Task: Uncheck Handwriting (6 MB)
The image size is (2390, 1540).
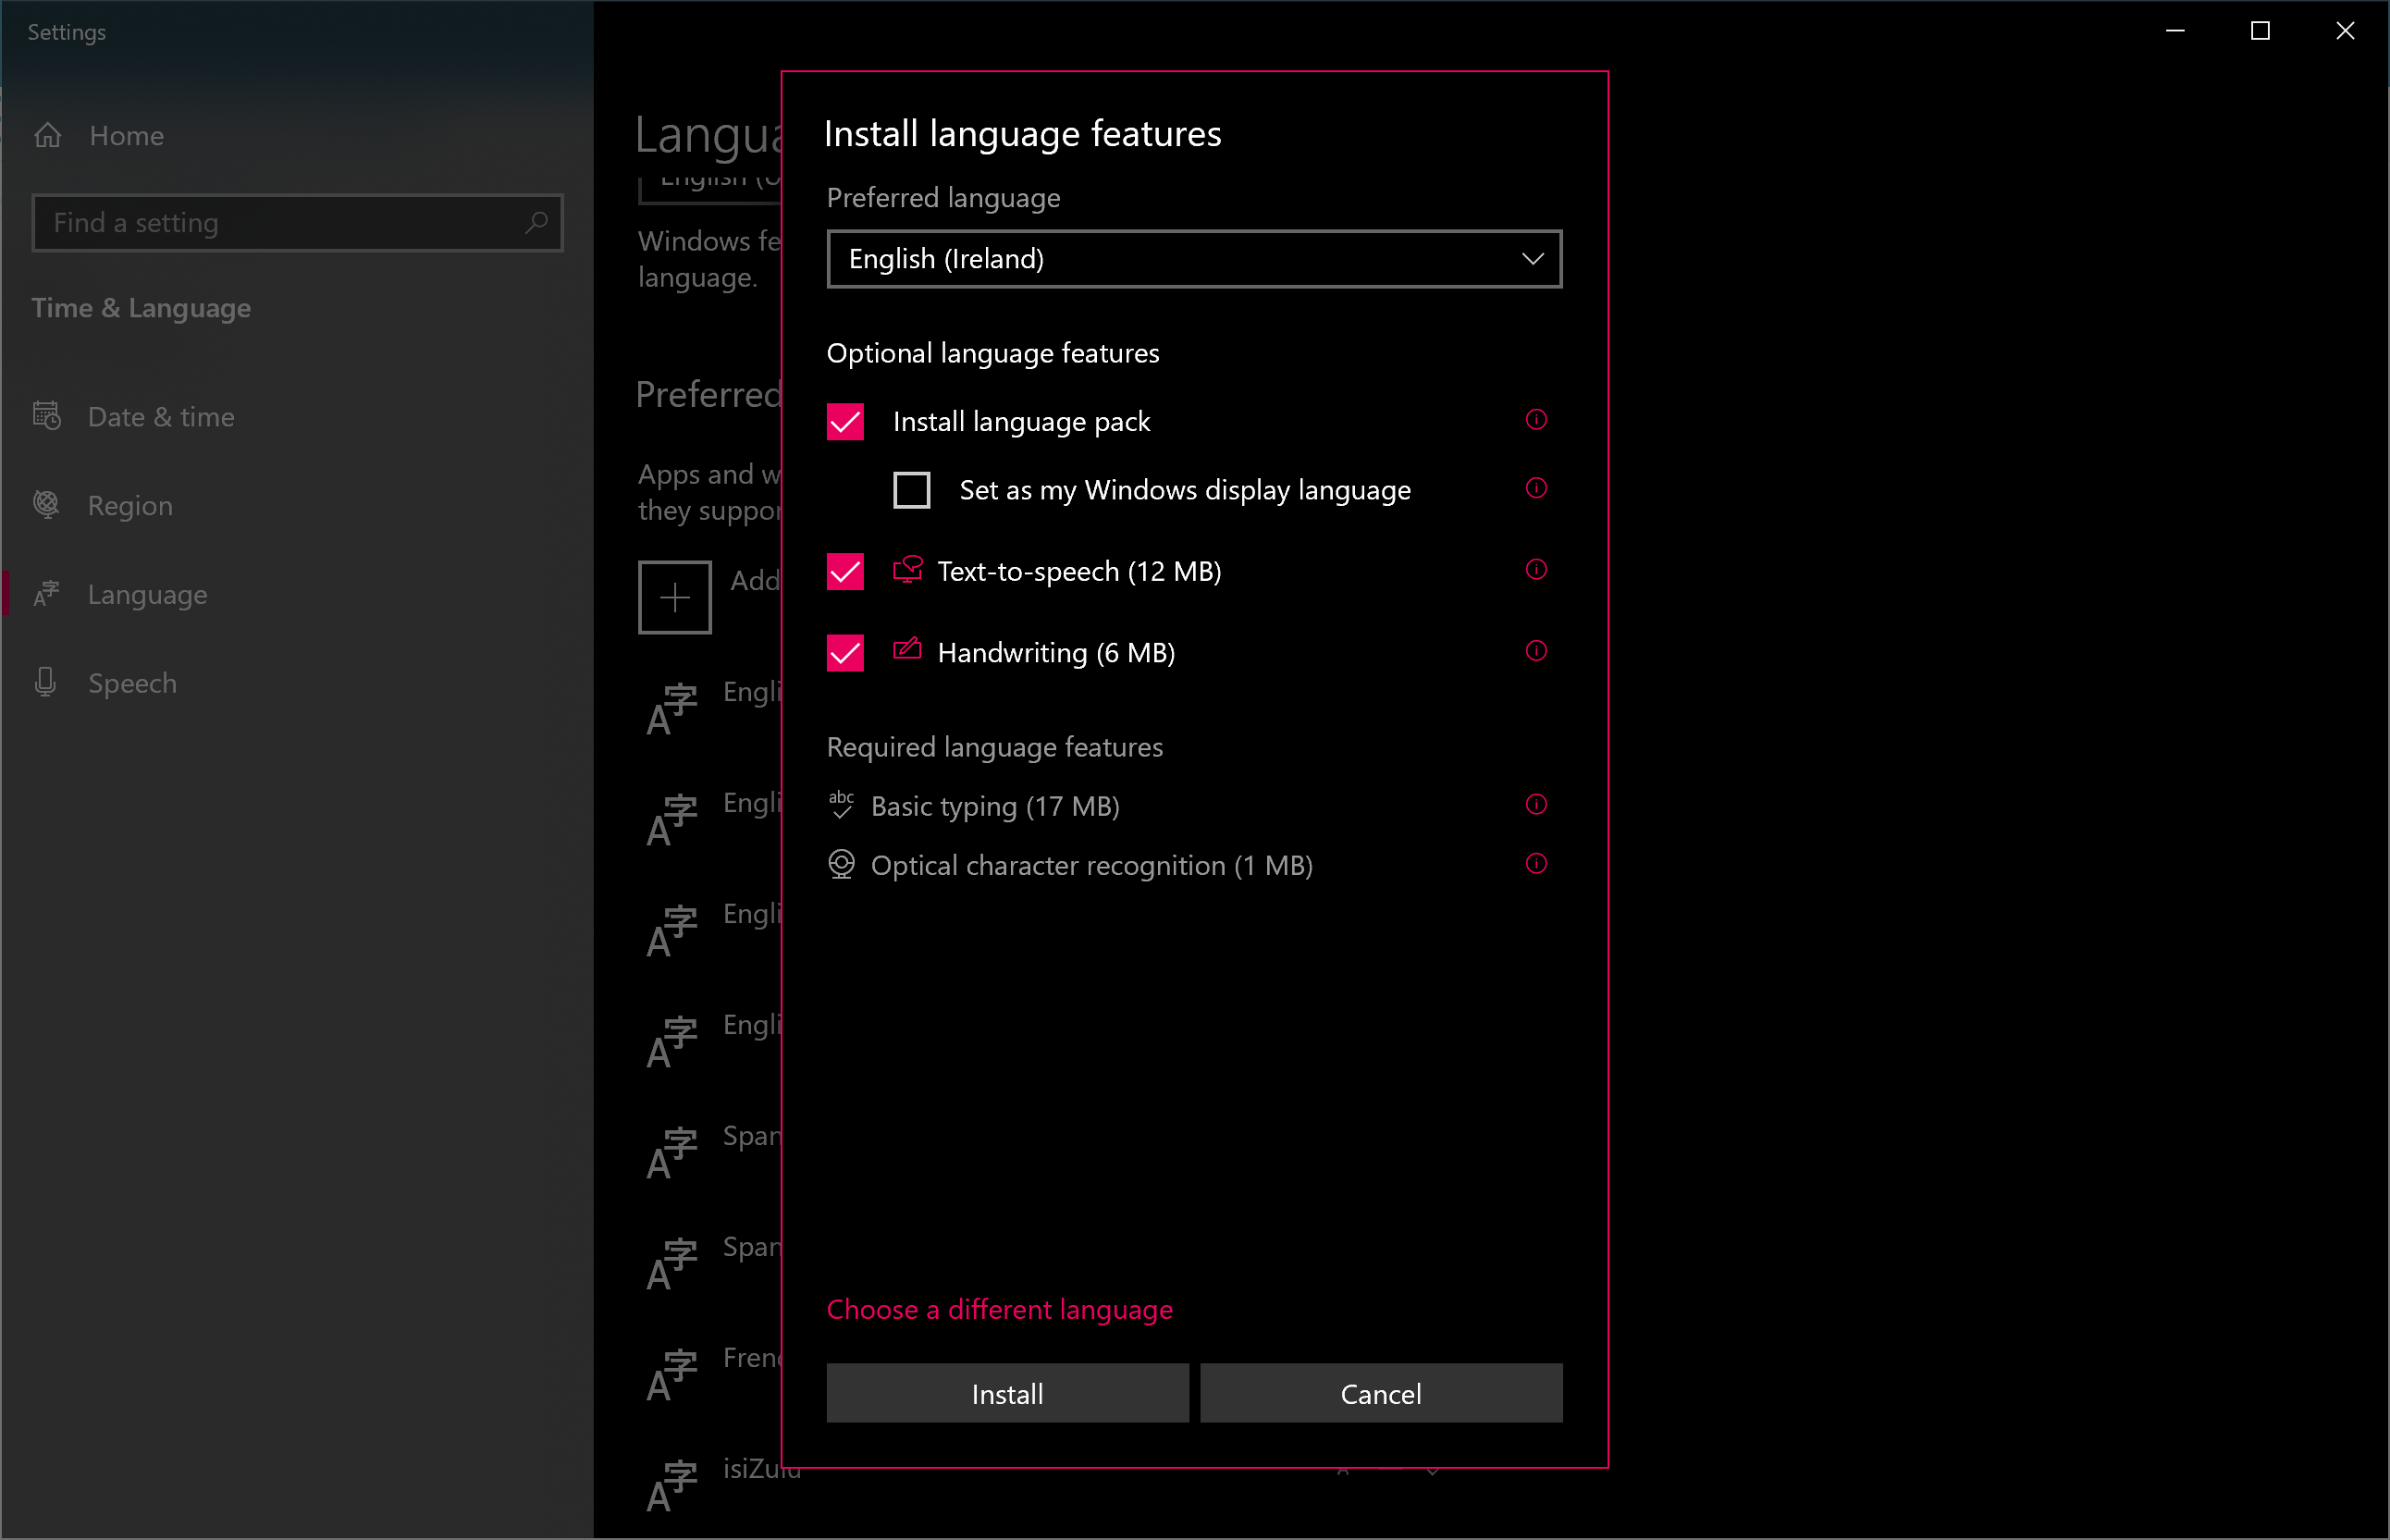Action: [x=845, y=653]
